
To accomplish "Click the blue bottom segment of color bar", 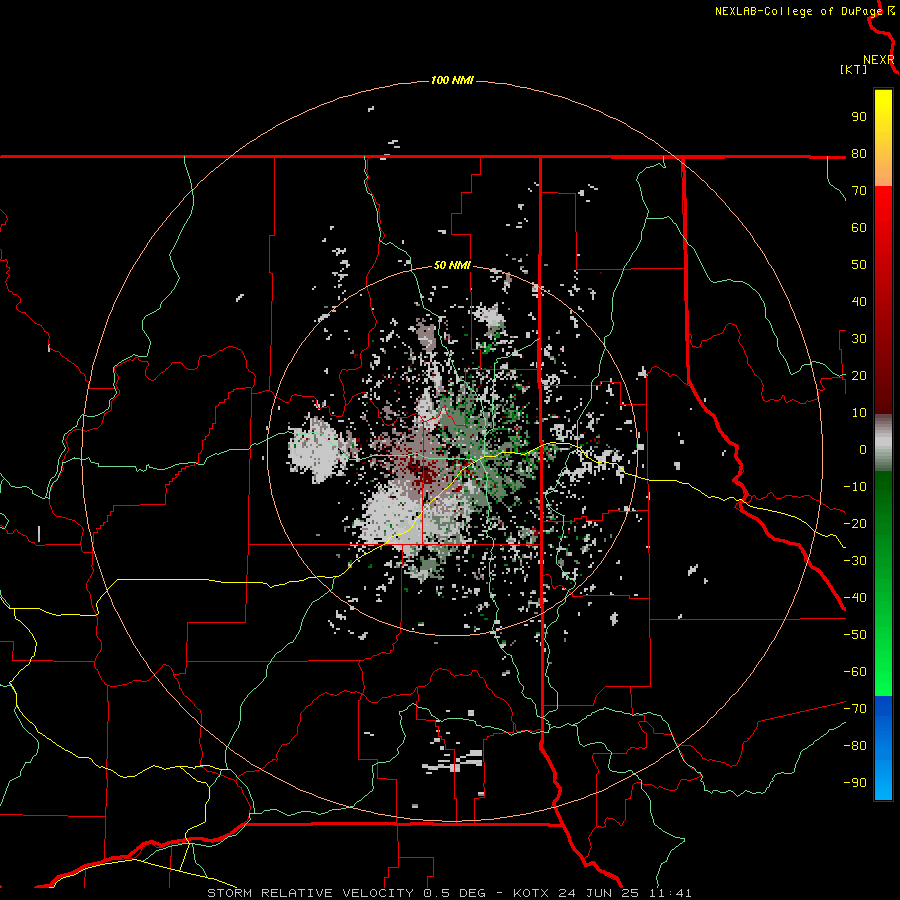I will [x=883, y=748].
